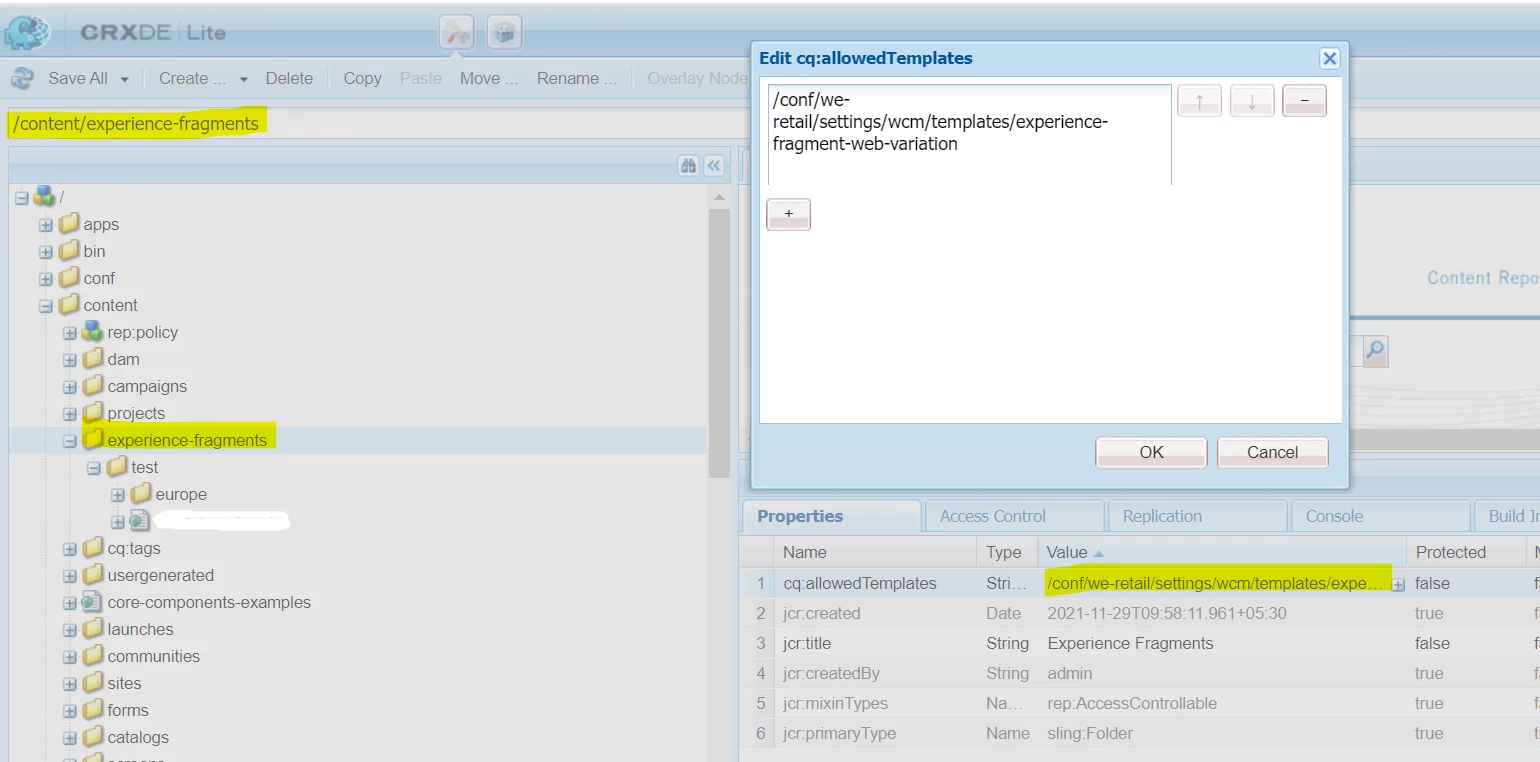1540x762 pixels.
Task: Sort by the Value column header
Action: [x=1222, y=552]
